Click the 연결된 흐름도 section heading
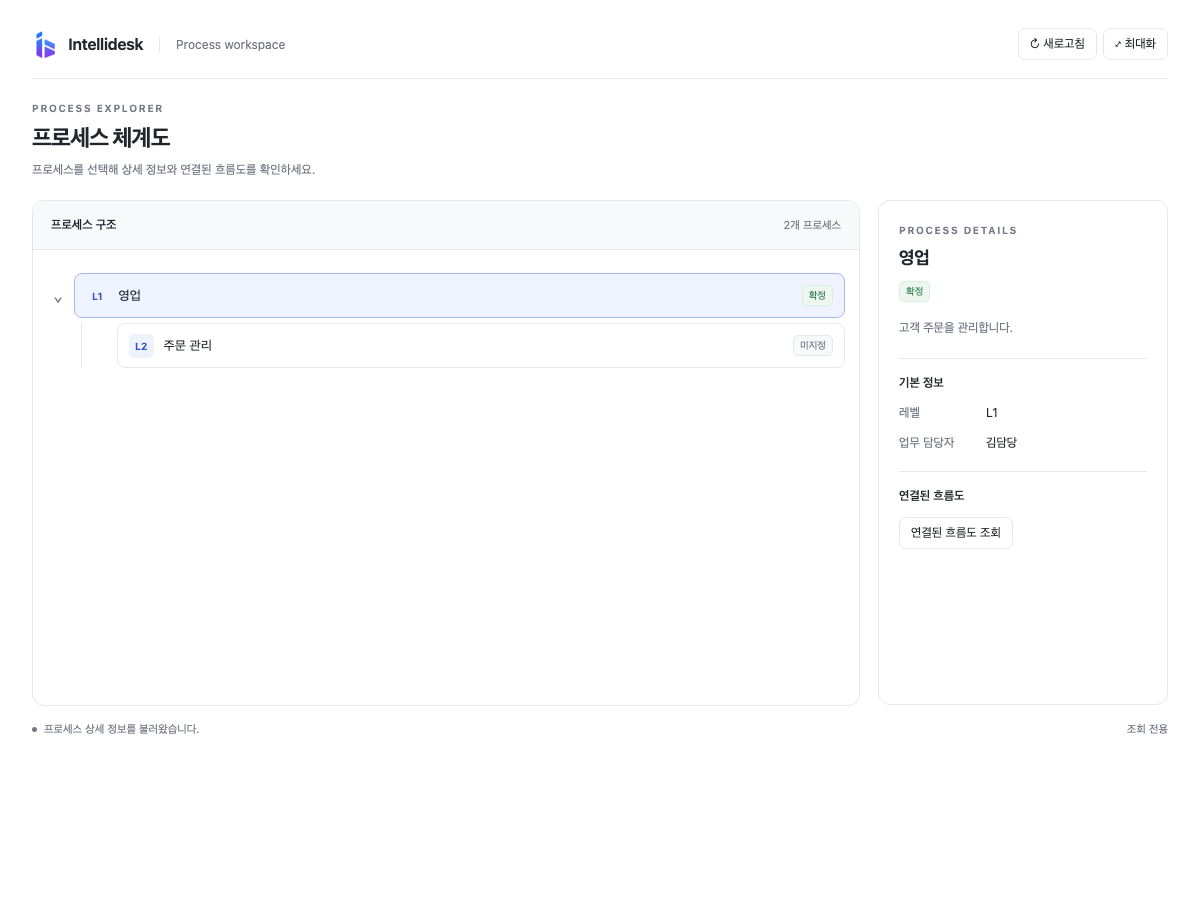This screenshot has width=1200, height=900. (x=931, y=495)
